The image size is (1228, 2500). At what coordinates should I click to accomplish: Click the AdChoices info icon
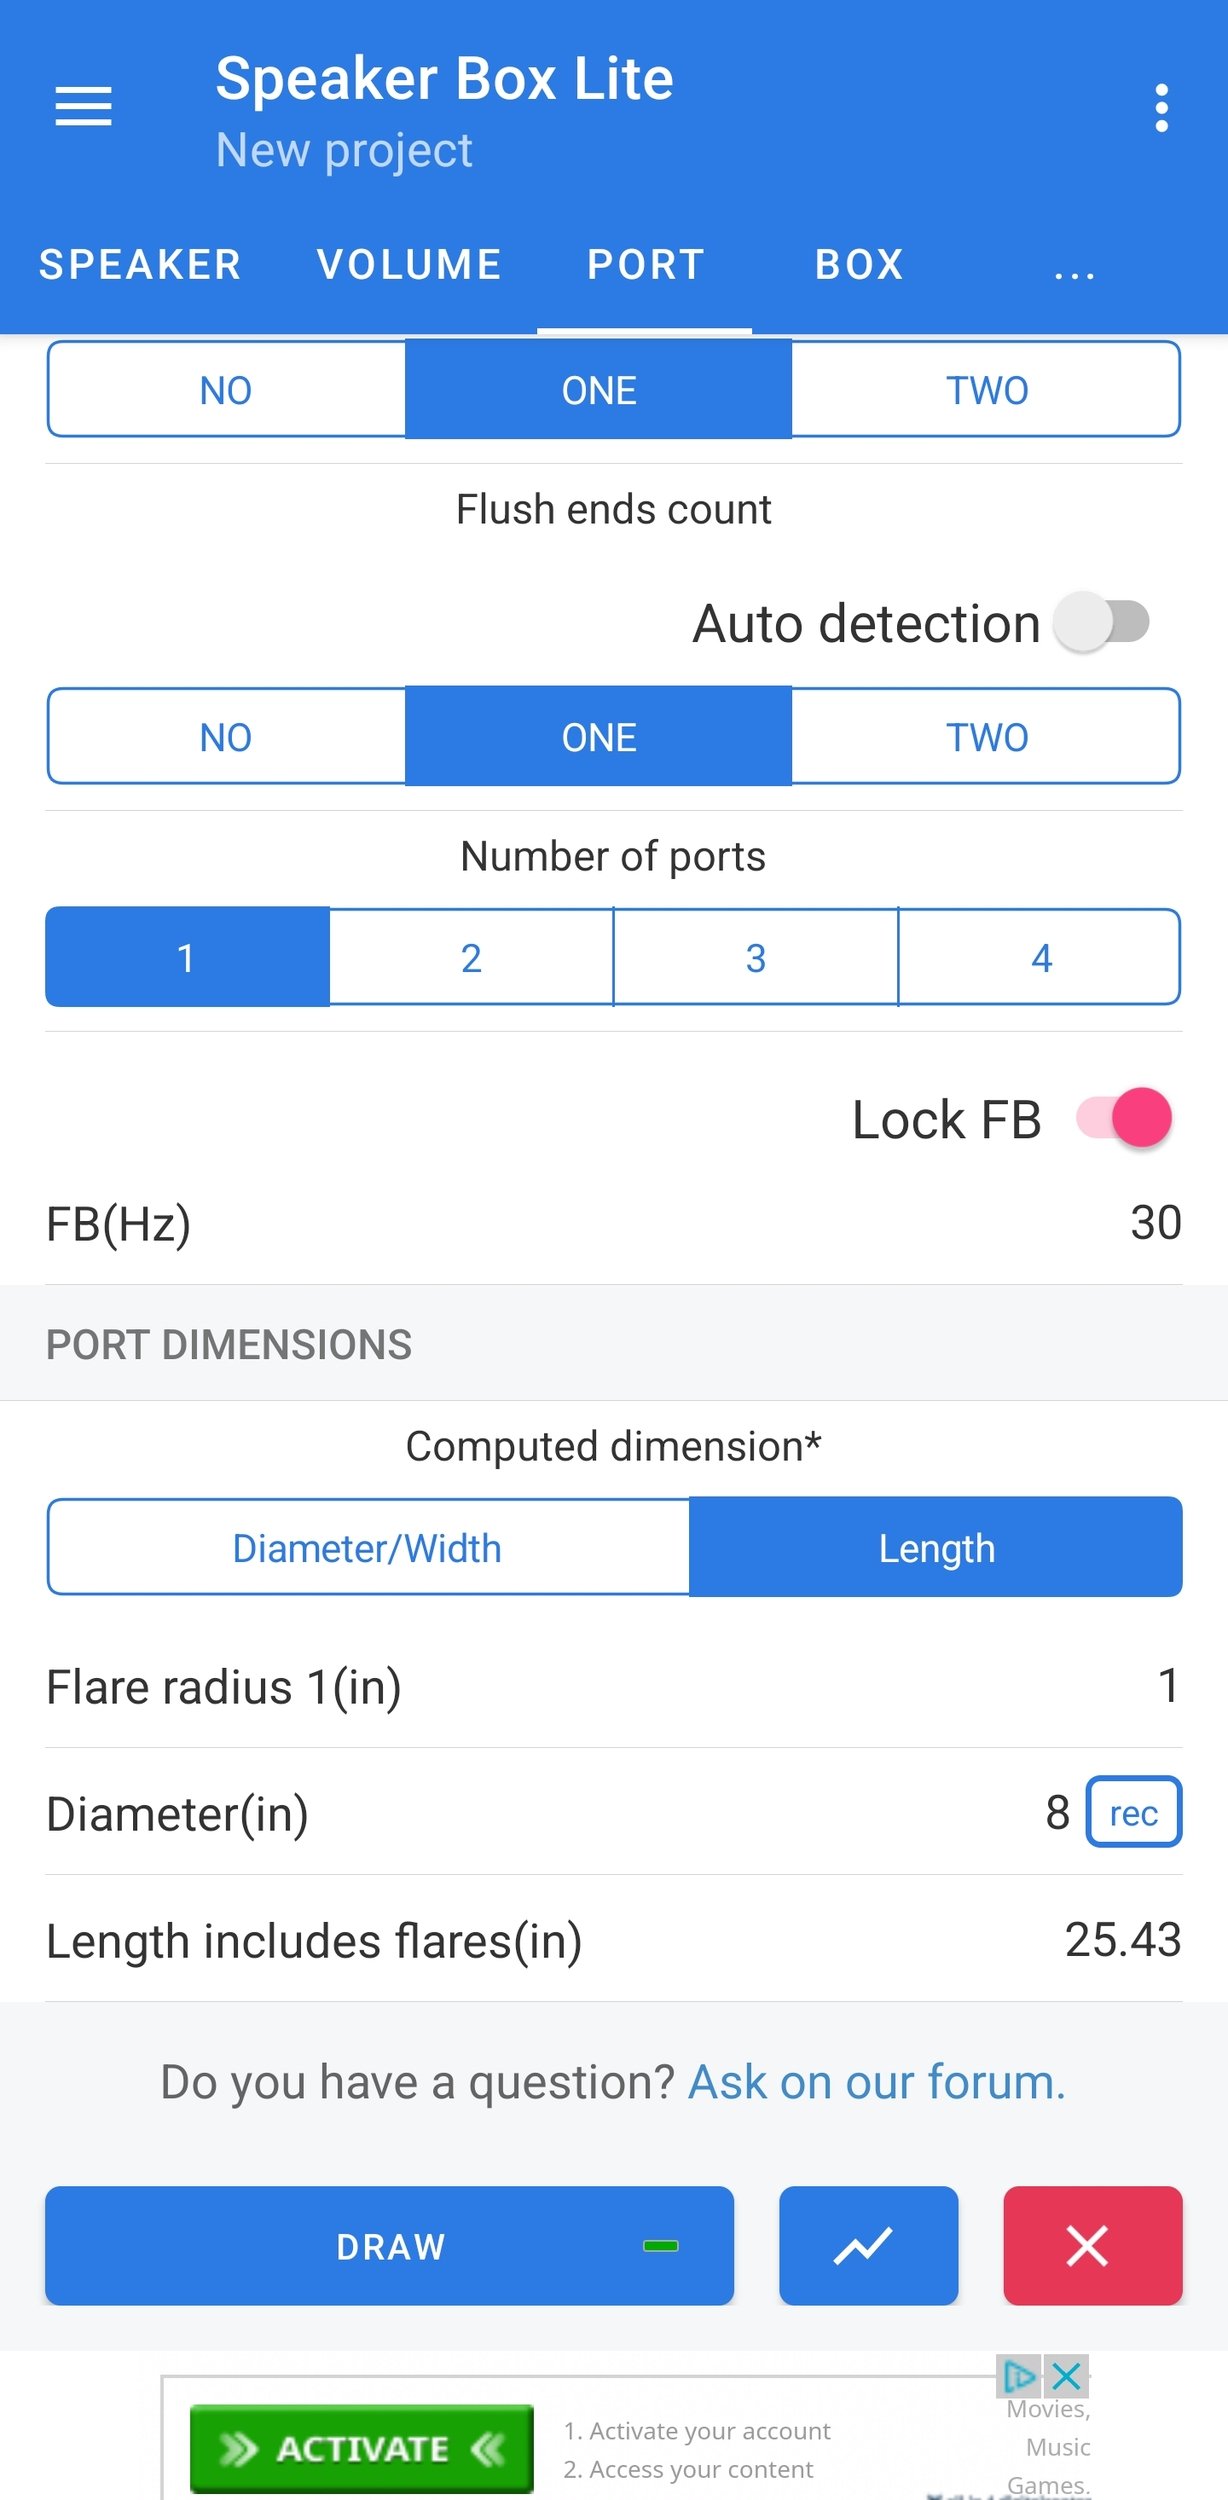click(1019, 2375)
